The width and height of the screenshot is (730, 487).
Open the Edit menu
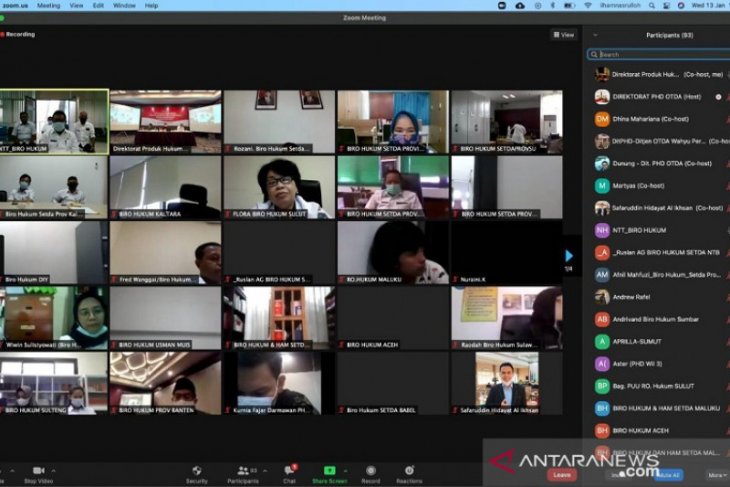(x=98, y=6)
